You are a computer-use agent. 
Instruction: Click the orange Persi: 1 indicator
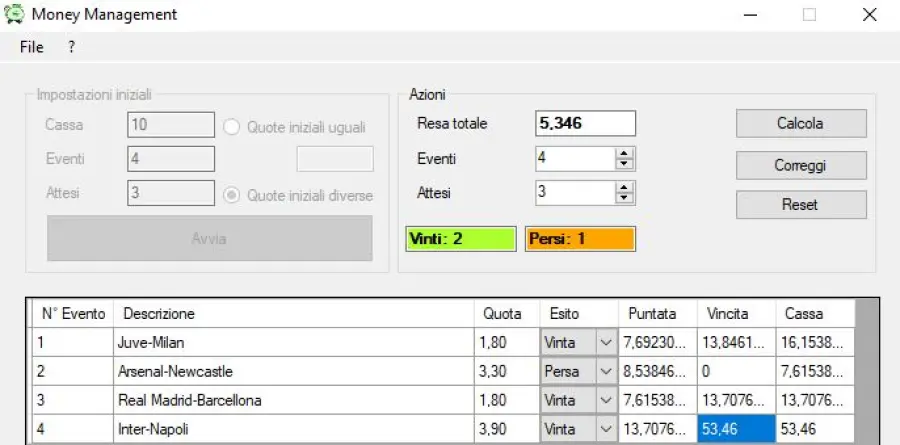click(580, 239)
